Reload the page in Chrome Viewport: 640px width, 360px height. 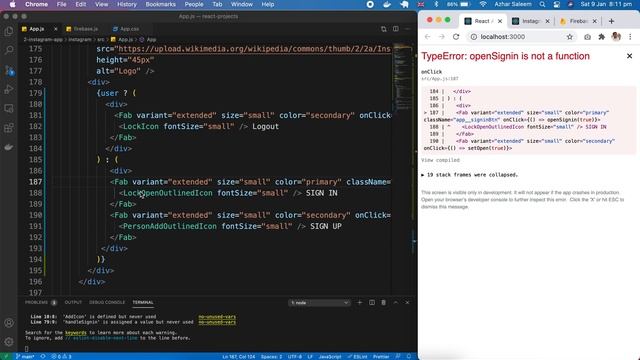[456, 37]
